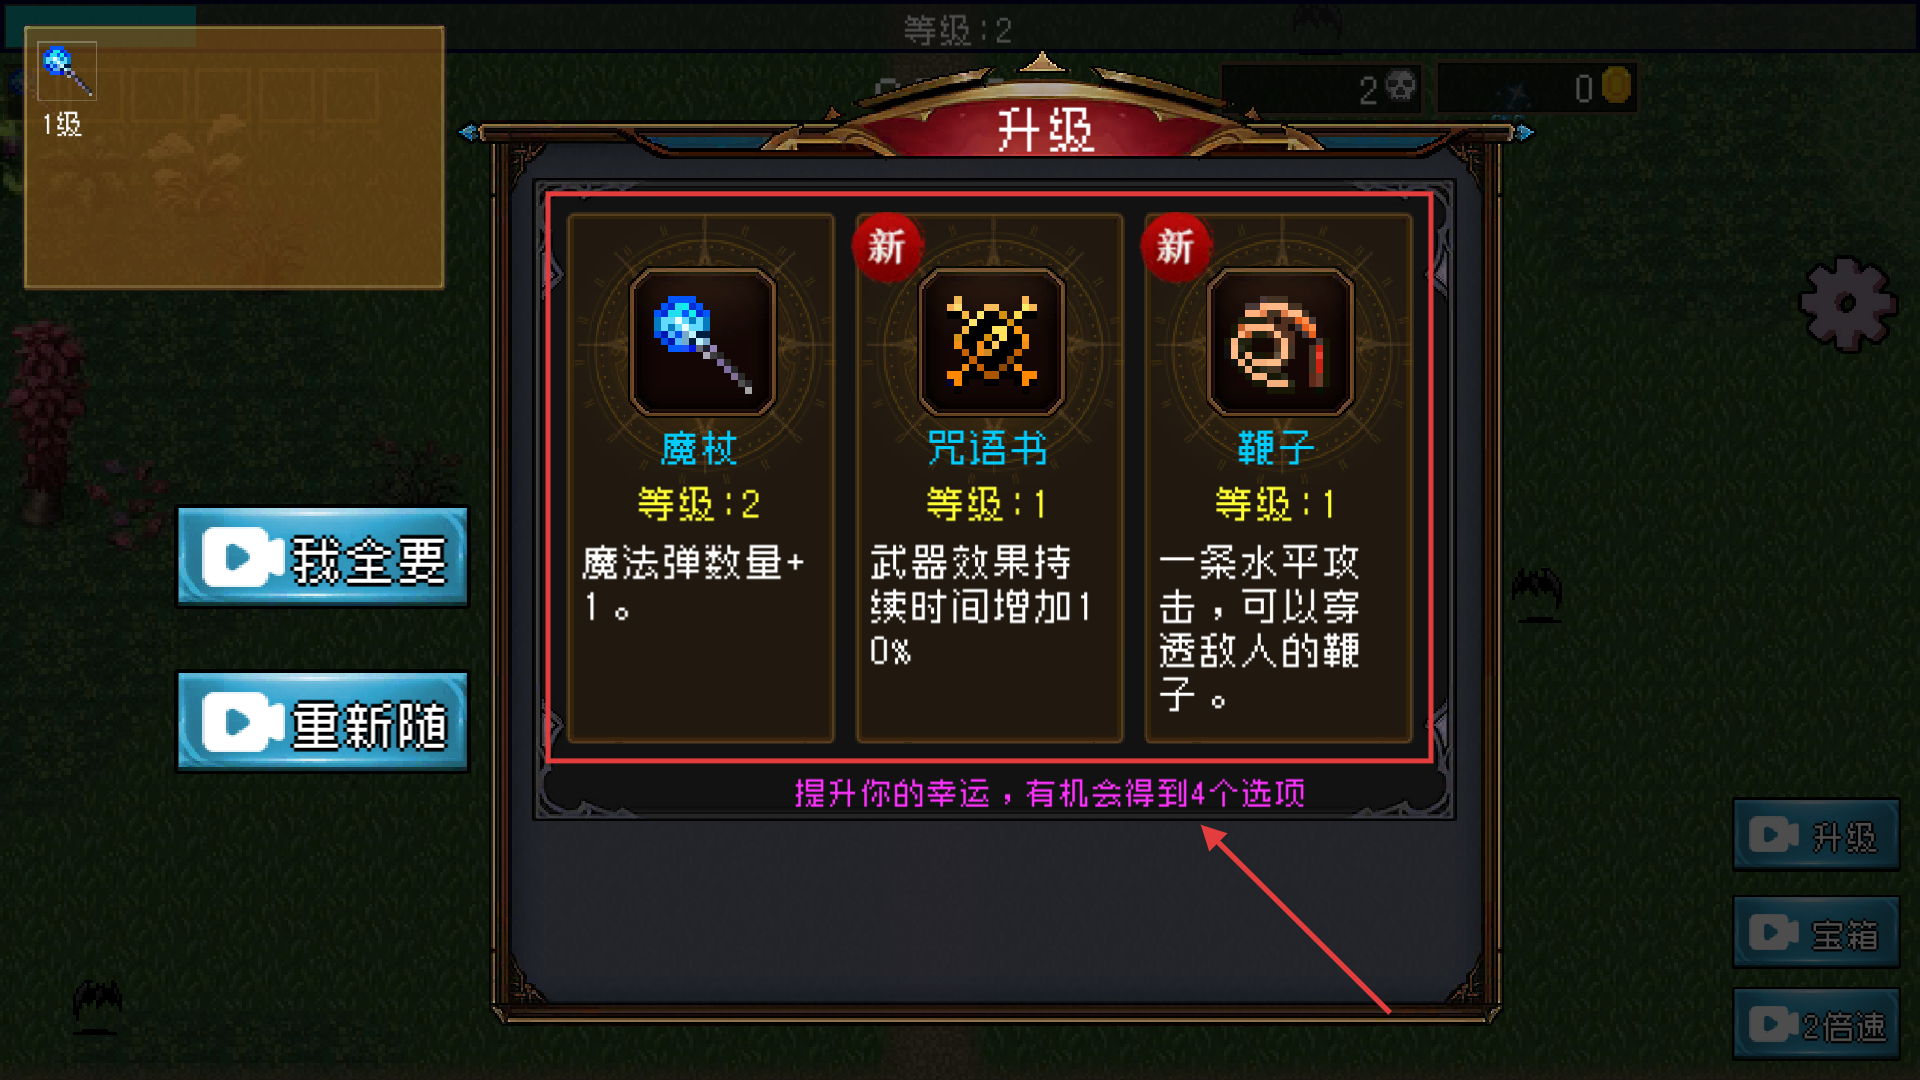Viewport: 1920px width, 1080px height.
Task: Open the settings gear icon
Action: (x=1847, y=304)
